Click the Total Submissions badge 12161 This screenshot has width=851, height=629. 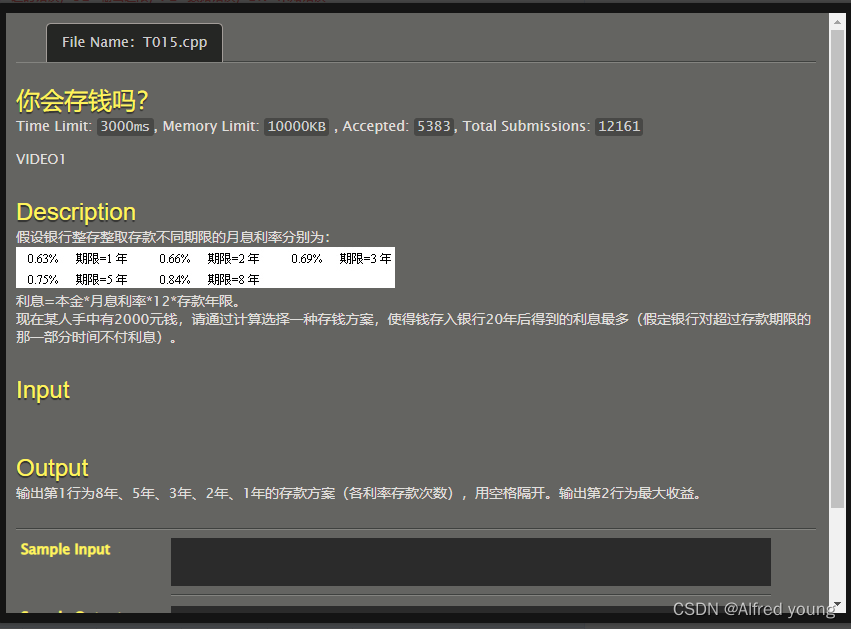coord(618,126)
